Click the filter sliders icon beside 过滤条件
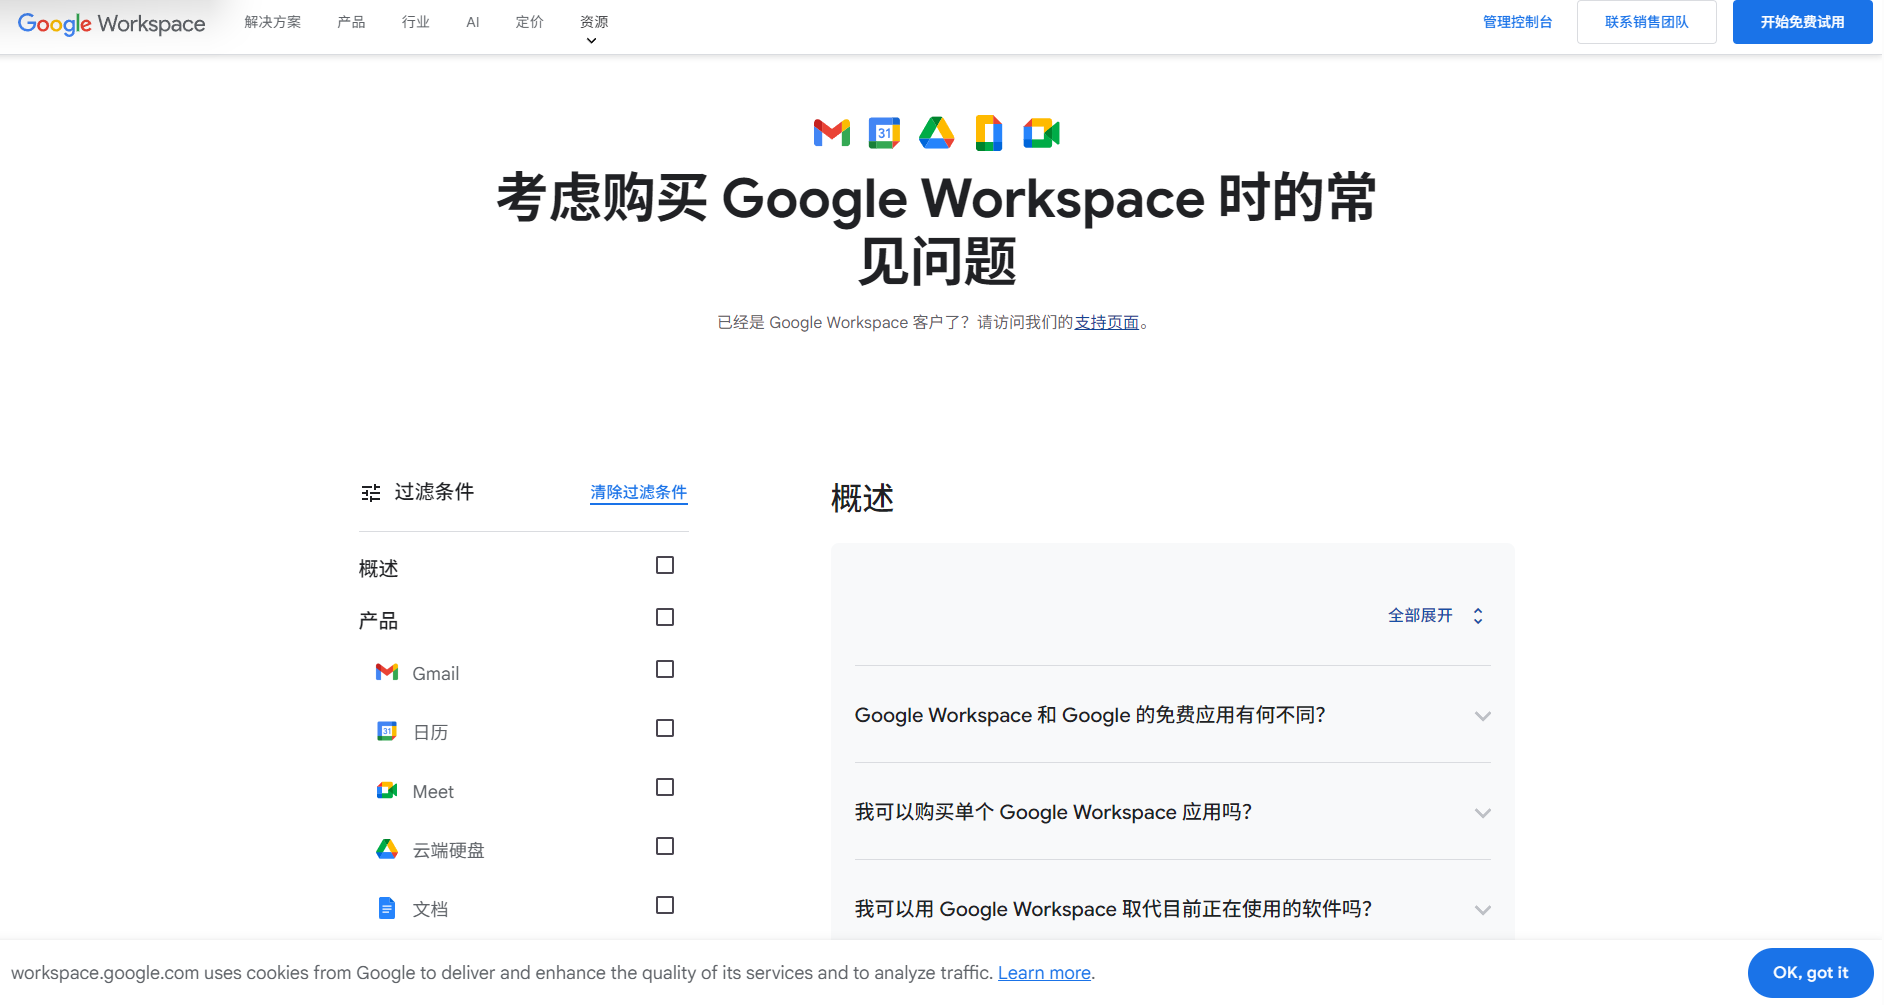 pyautogui.click(x=371, y=493)
